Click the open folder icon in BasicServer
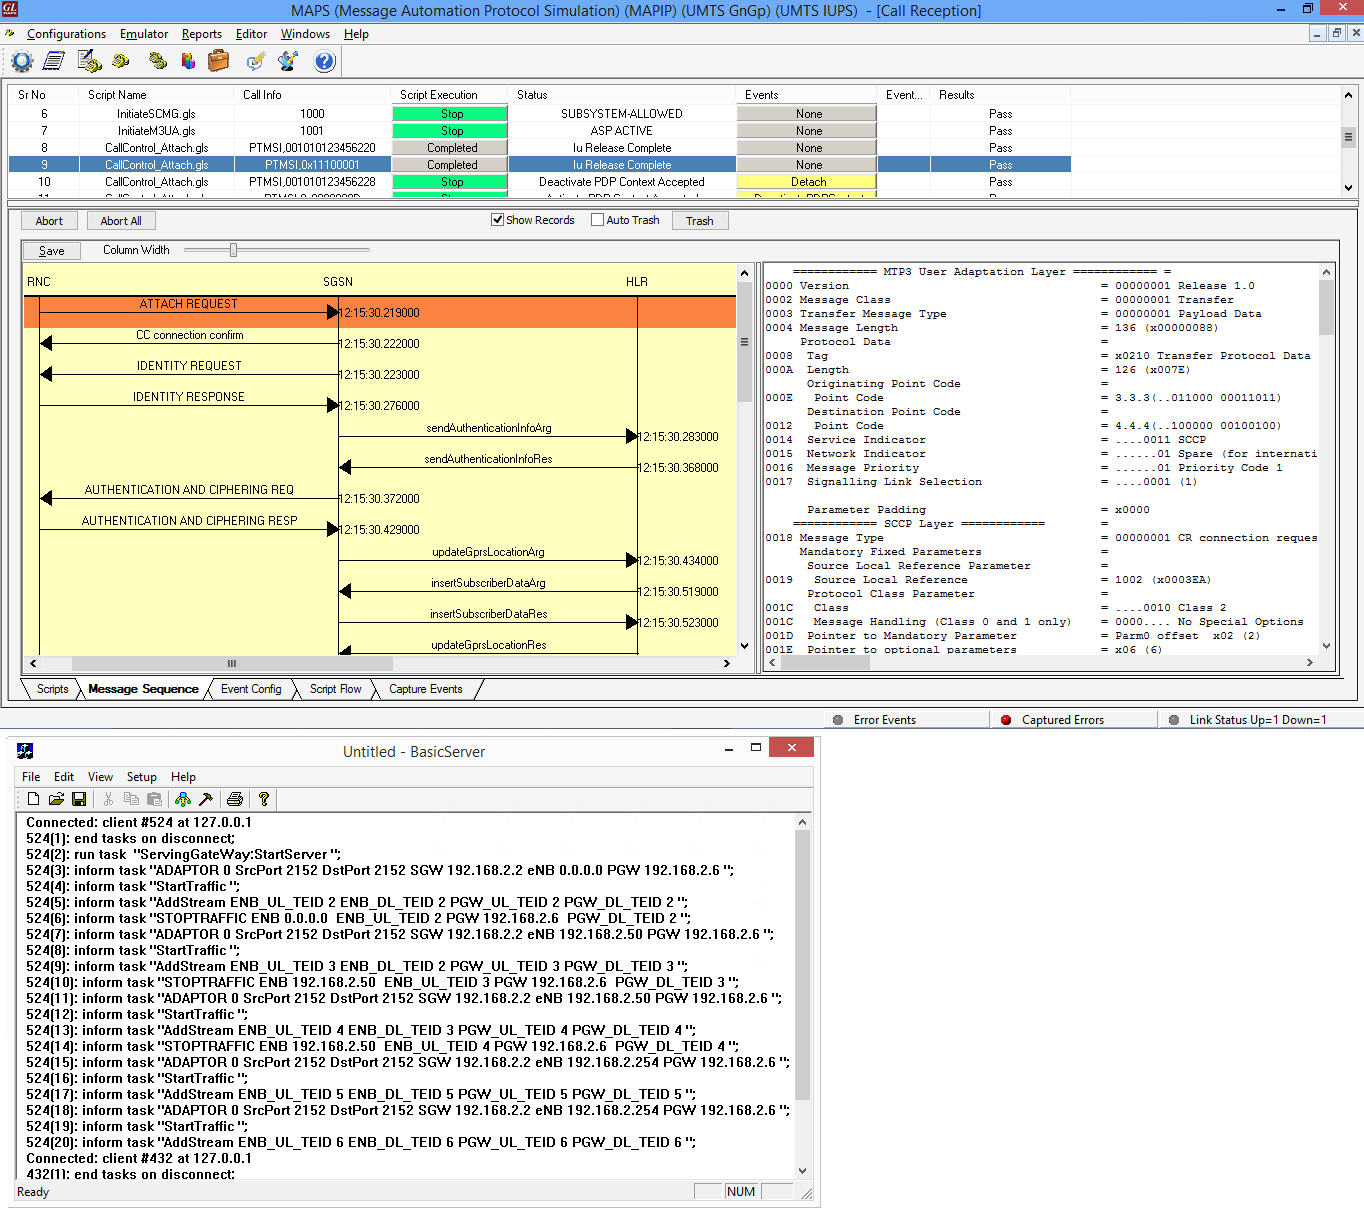Viewport: 1364px width, 1214px height. point(56,799)
